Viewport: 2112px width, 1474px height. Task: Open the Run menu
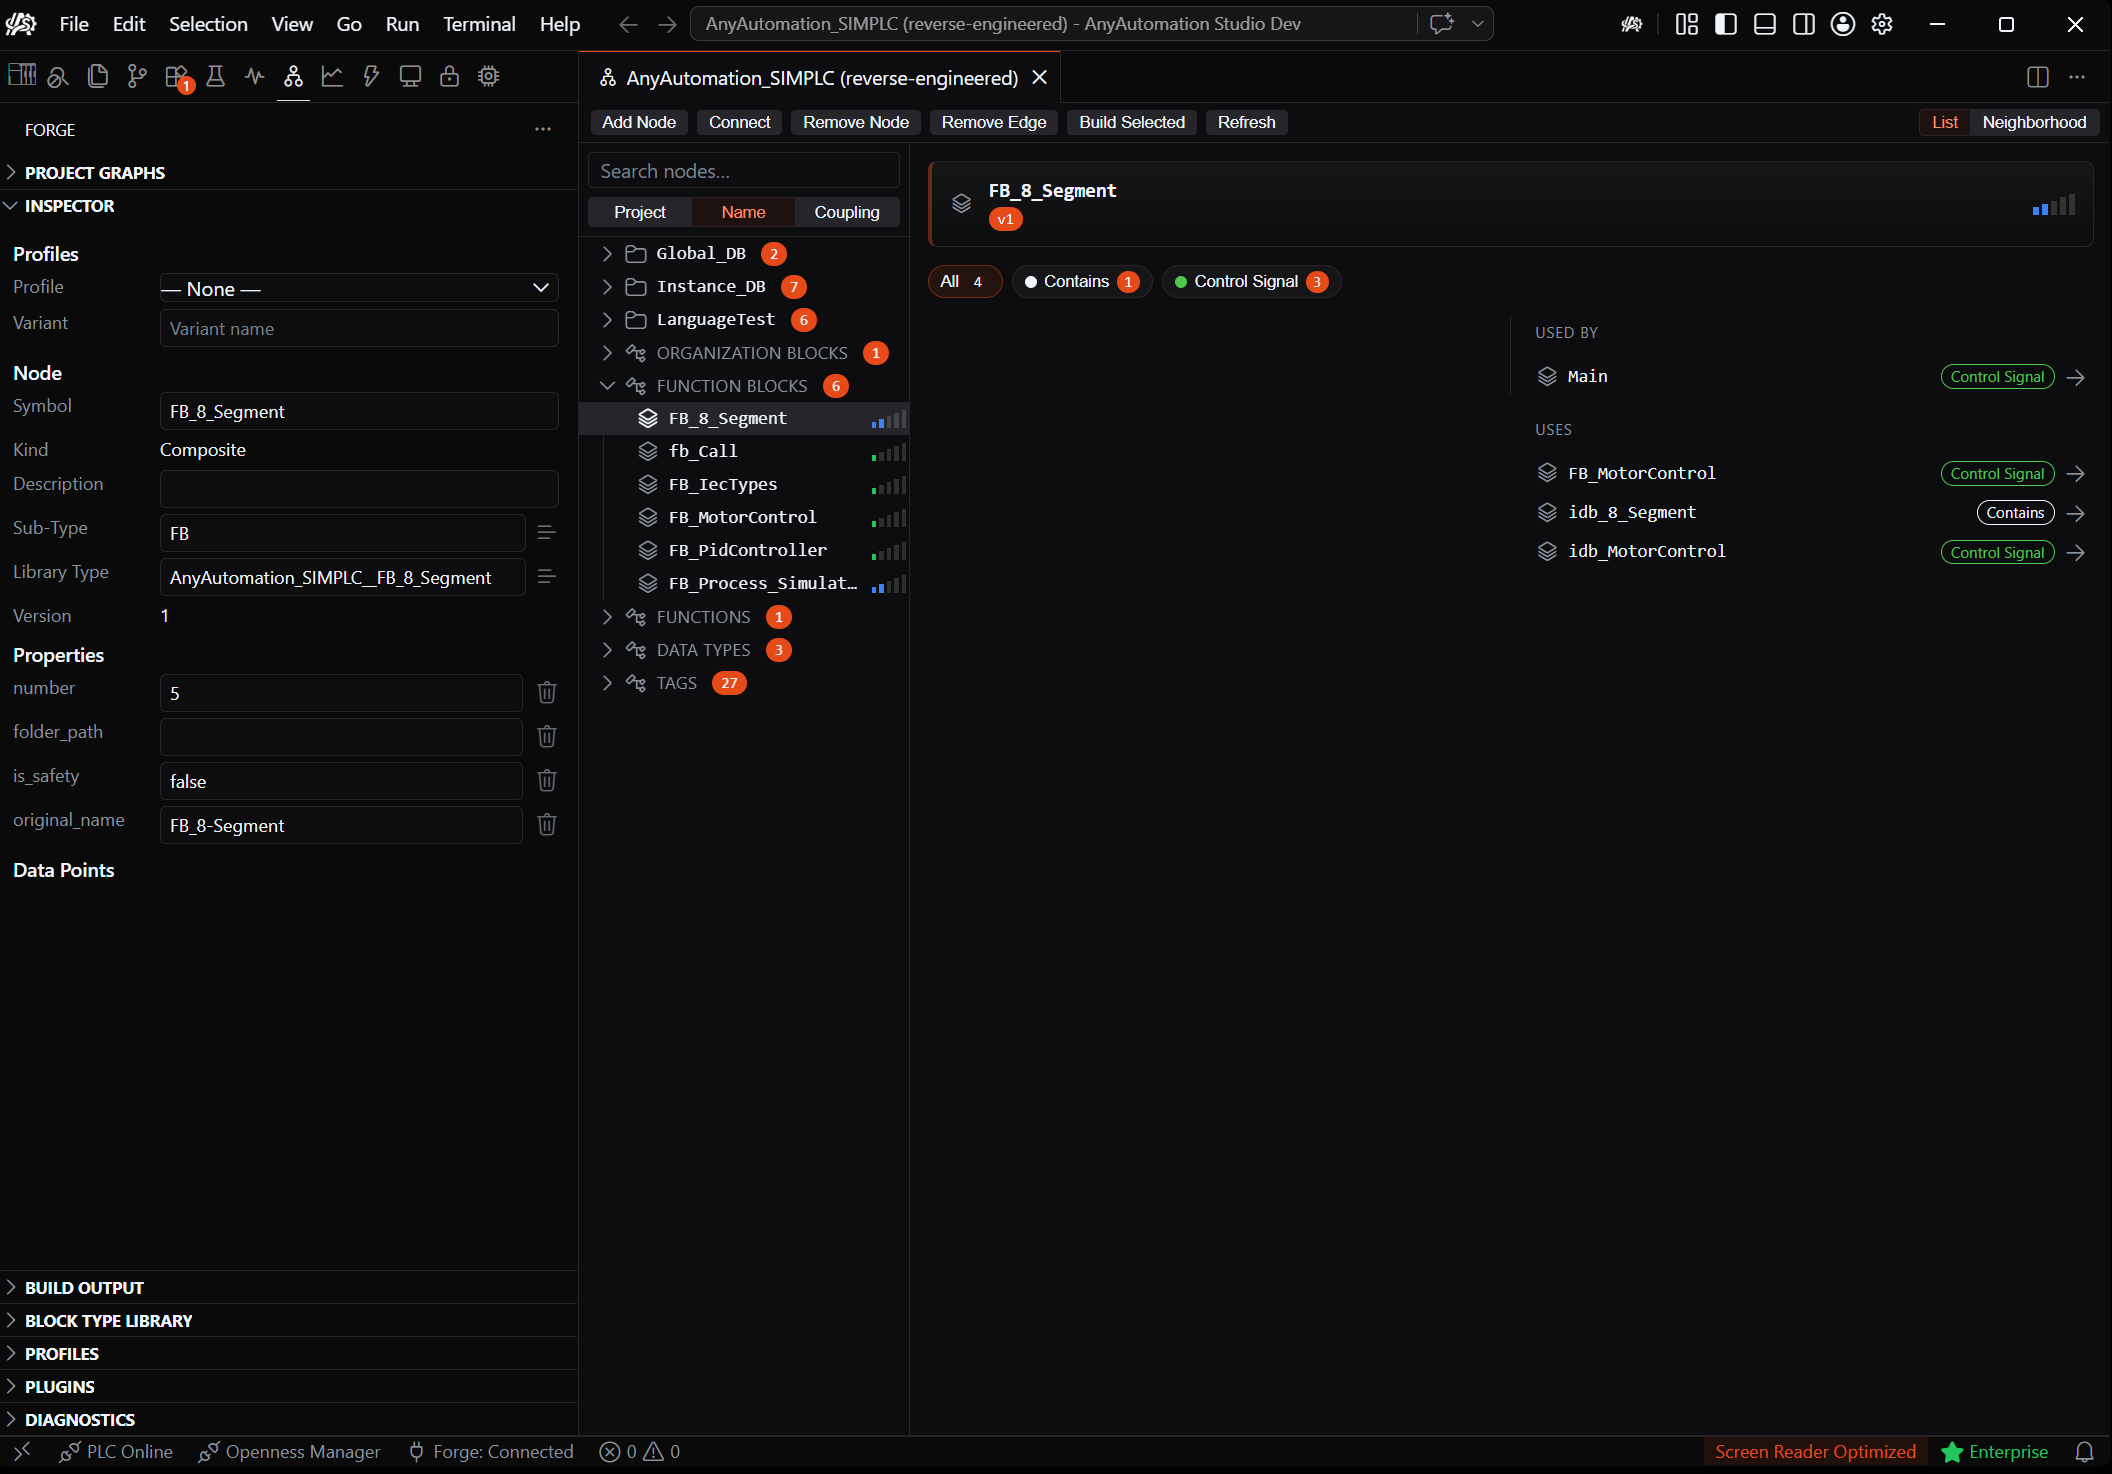(402, 24)
